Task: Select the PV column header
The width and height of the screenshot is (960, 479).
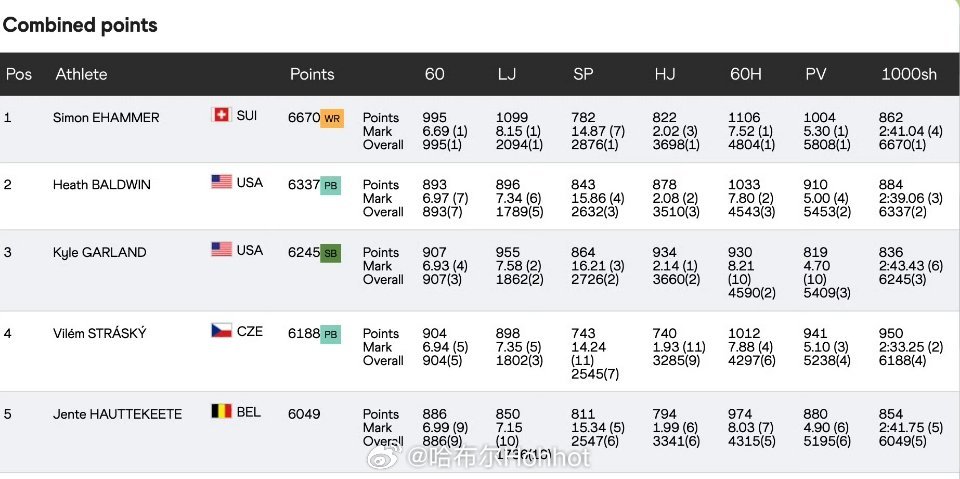Action: click(815, 74)
